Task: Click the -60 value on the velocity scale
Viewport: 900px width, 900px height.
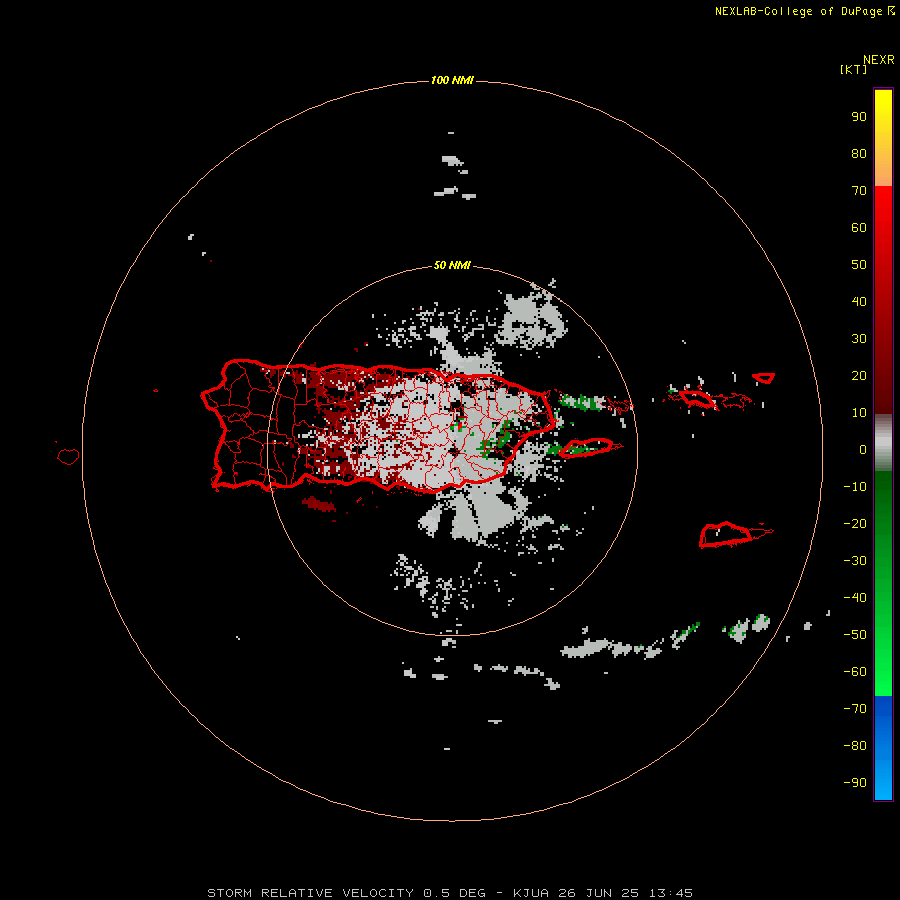Action: (x=855, y=672)
